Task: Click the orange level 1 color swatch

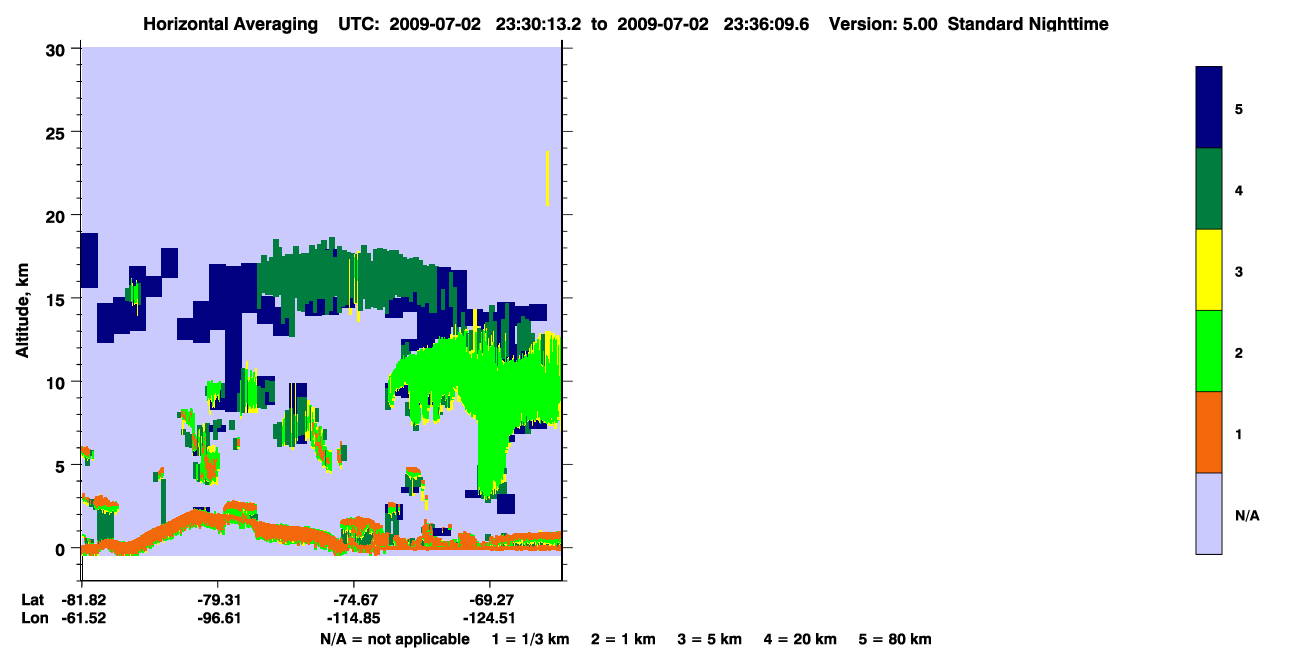Action: (1209, 432)
